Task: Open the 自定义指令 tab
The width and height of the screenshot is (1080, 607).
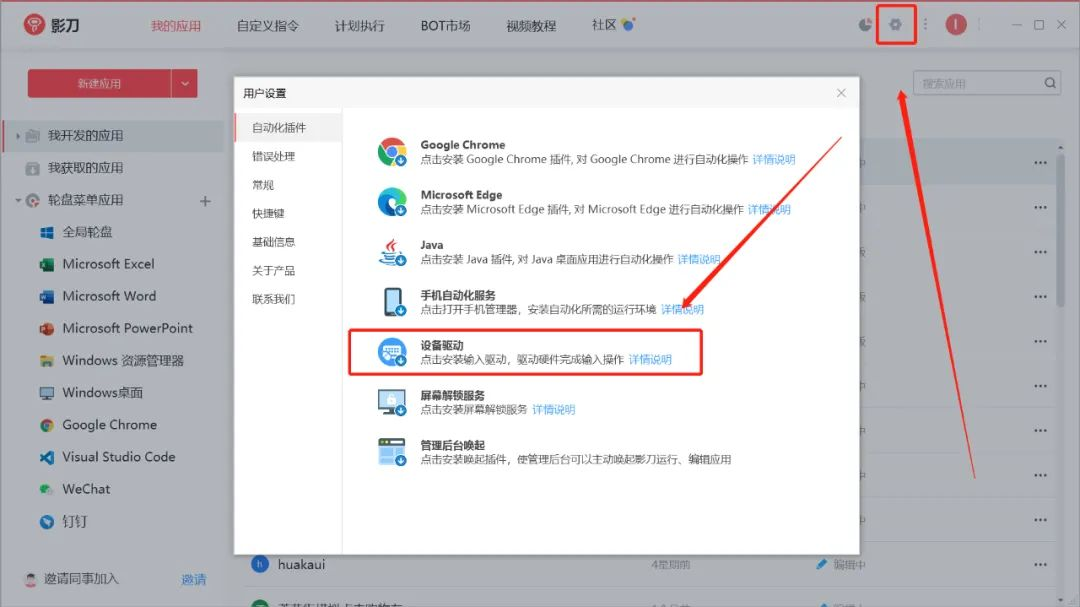Action: tap(267, 26)
